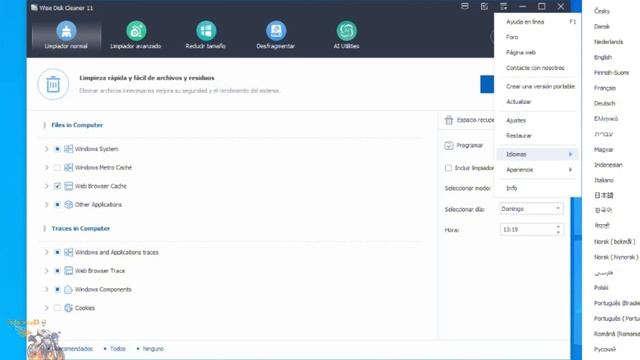Uncheck the Web Browser Cache checkbox

pos(57,186)
